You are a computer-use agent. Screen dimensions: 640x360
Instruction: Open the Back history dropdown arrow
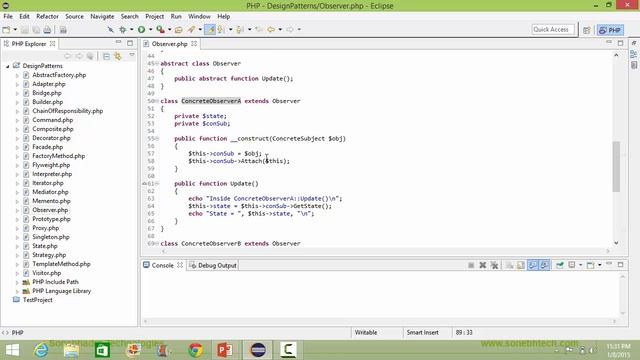(x=280, y=30)
